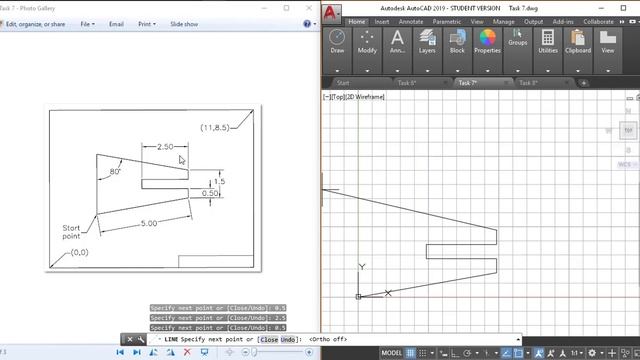Click the ViewCube TOP face
The width and height of the screenshot is (640, 360).
(628, 130)
